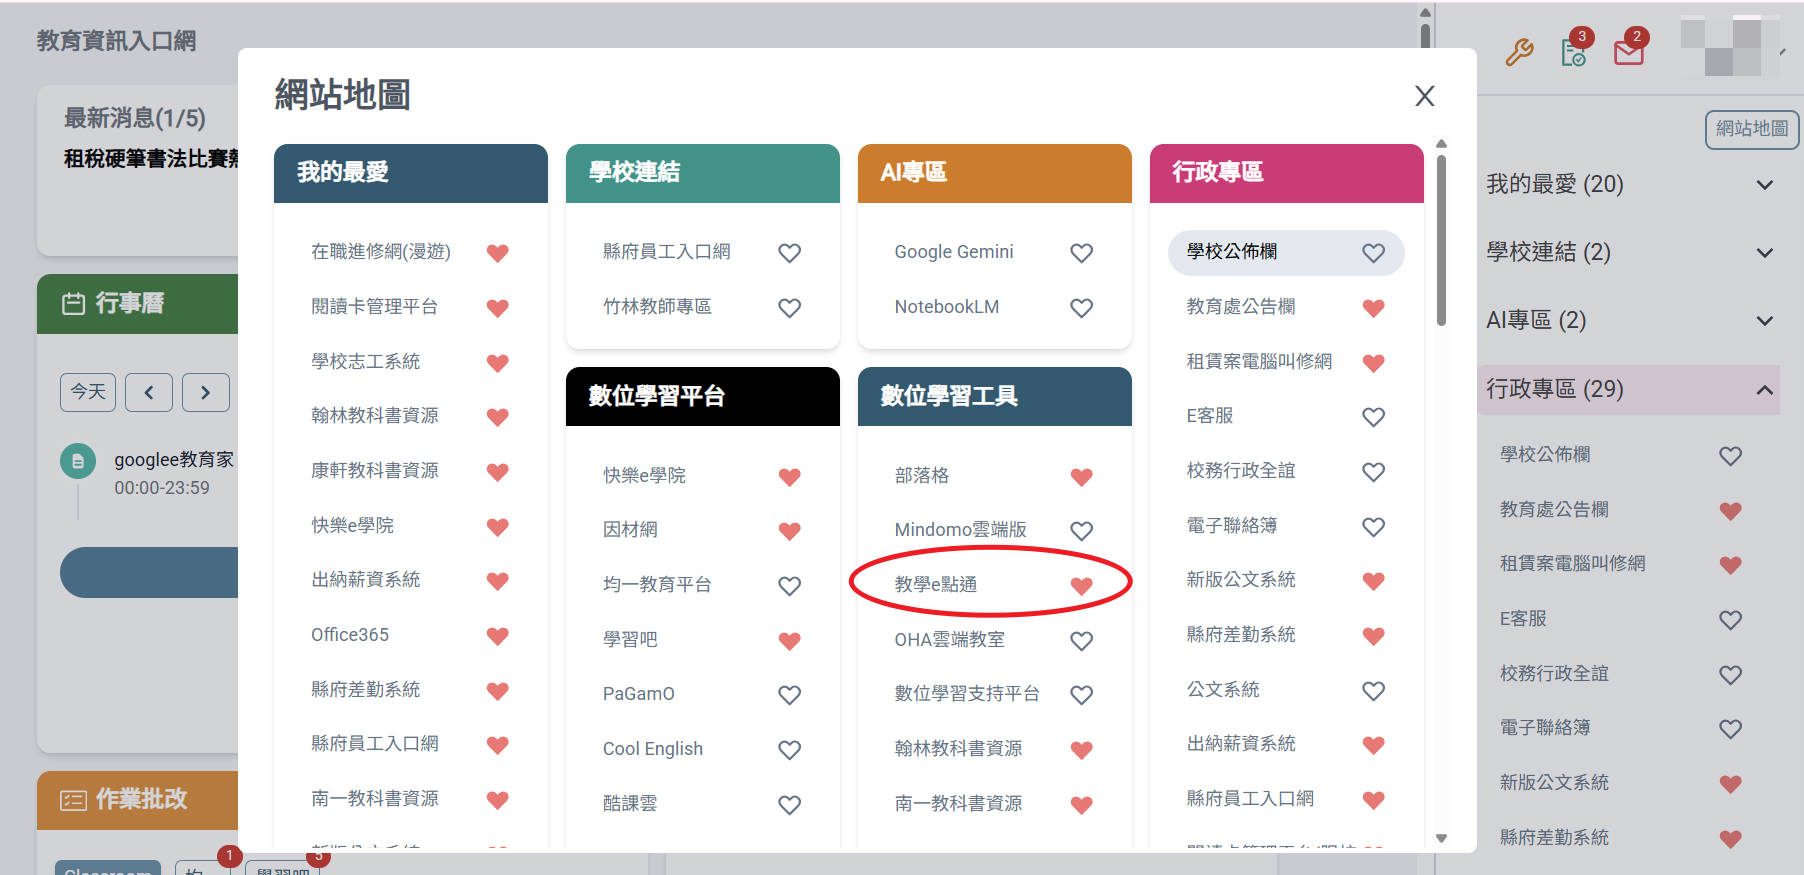Image resolution: width=1804 pixels, height=875 pixels.
Task: Toggle heart for 閱讀卡管理平台
Action: pos(498,308)
